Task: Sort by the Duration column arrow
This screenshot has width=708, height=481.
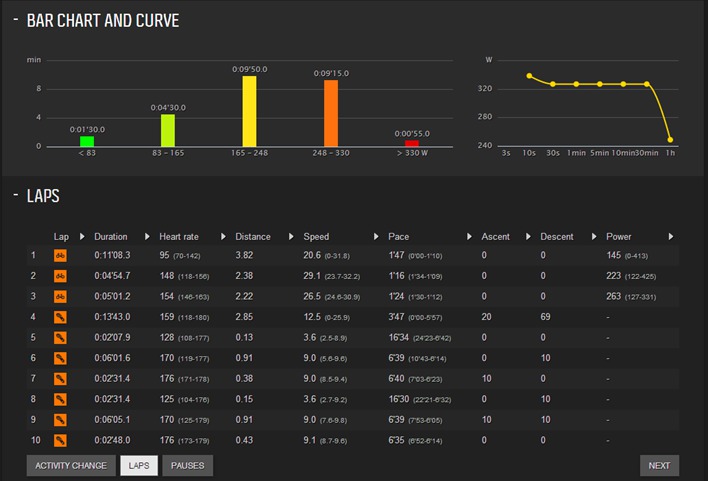Action: (147, 236)
